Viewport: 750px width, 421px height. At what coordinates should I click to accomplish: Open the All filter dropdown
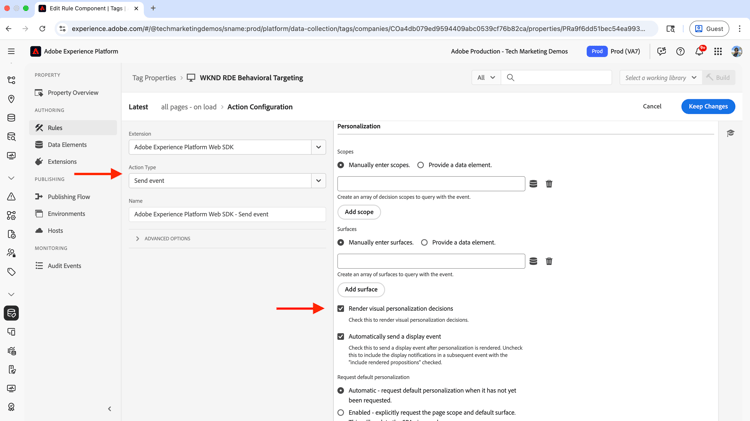(x=486, y=78)
